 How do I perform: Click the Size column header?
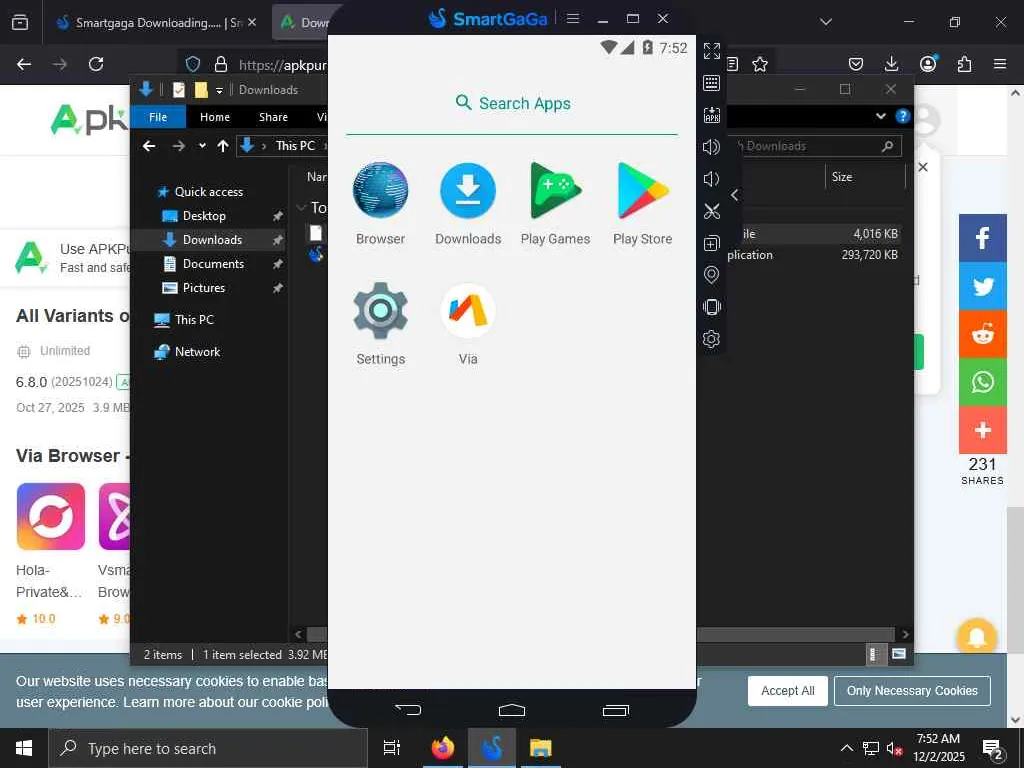(865, 177)
